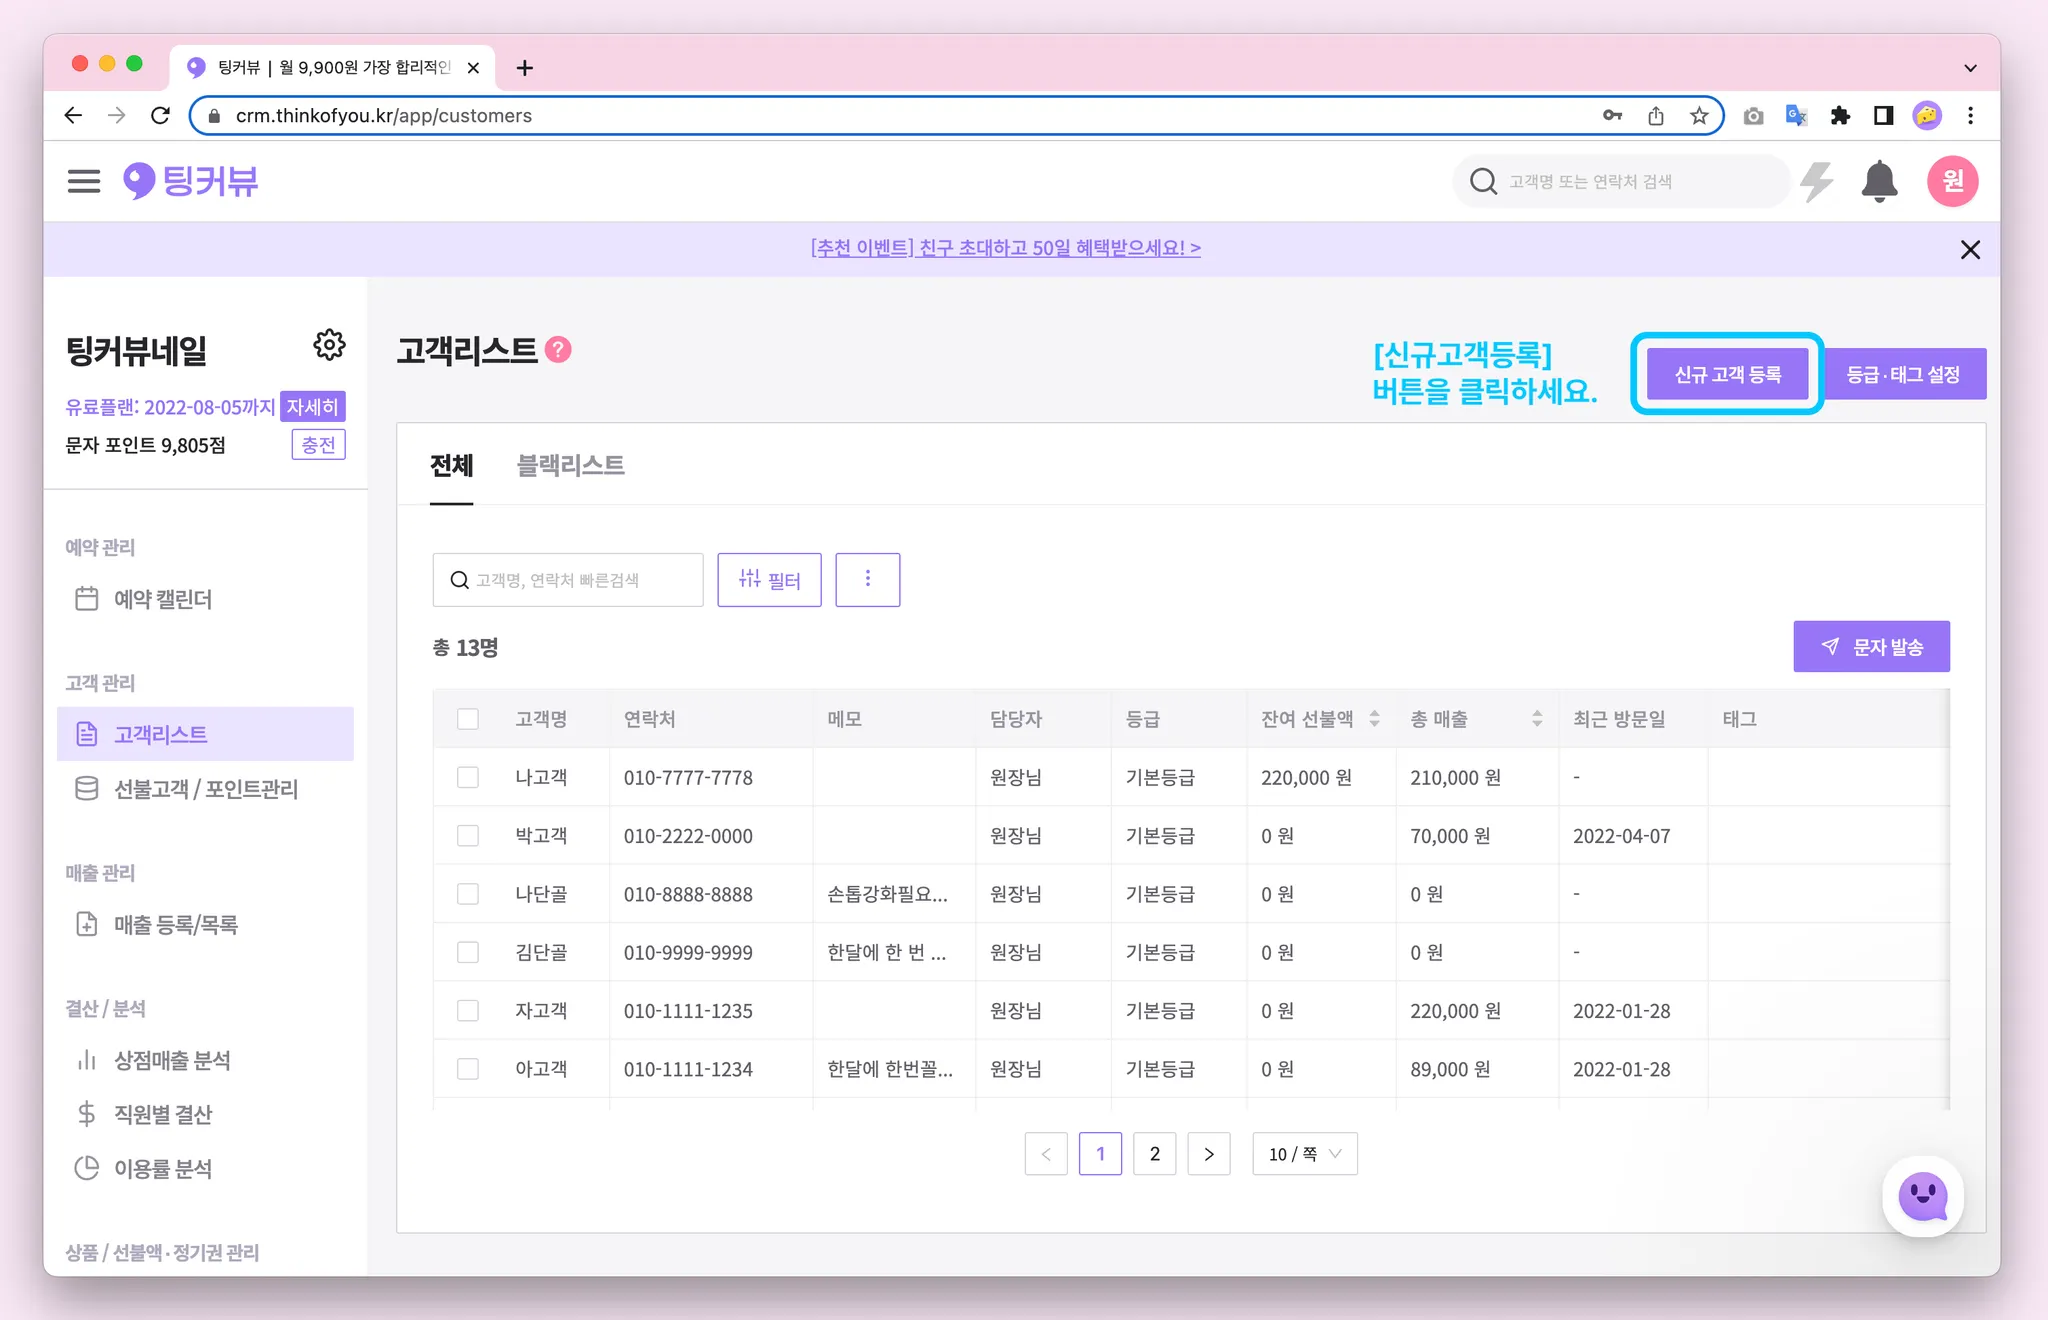Check the box for 나고객 row
This screenshot has height=1320, width=2048.
click(468, 777)
